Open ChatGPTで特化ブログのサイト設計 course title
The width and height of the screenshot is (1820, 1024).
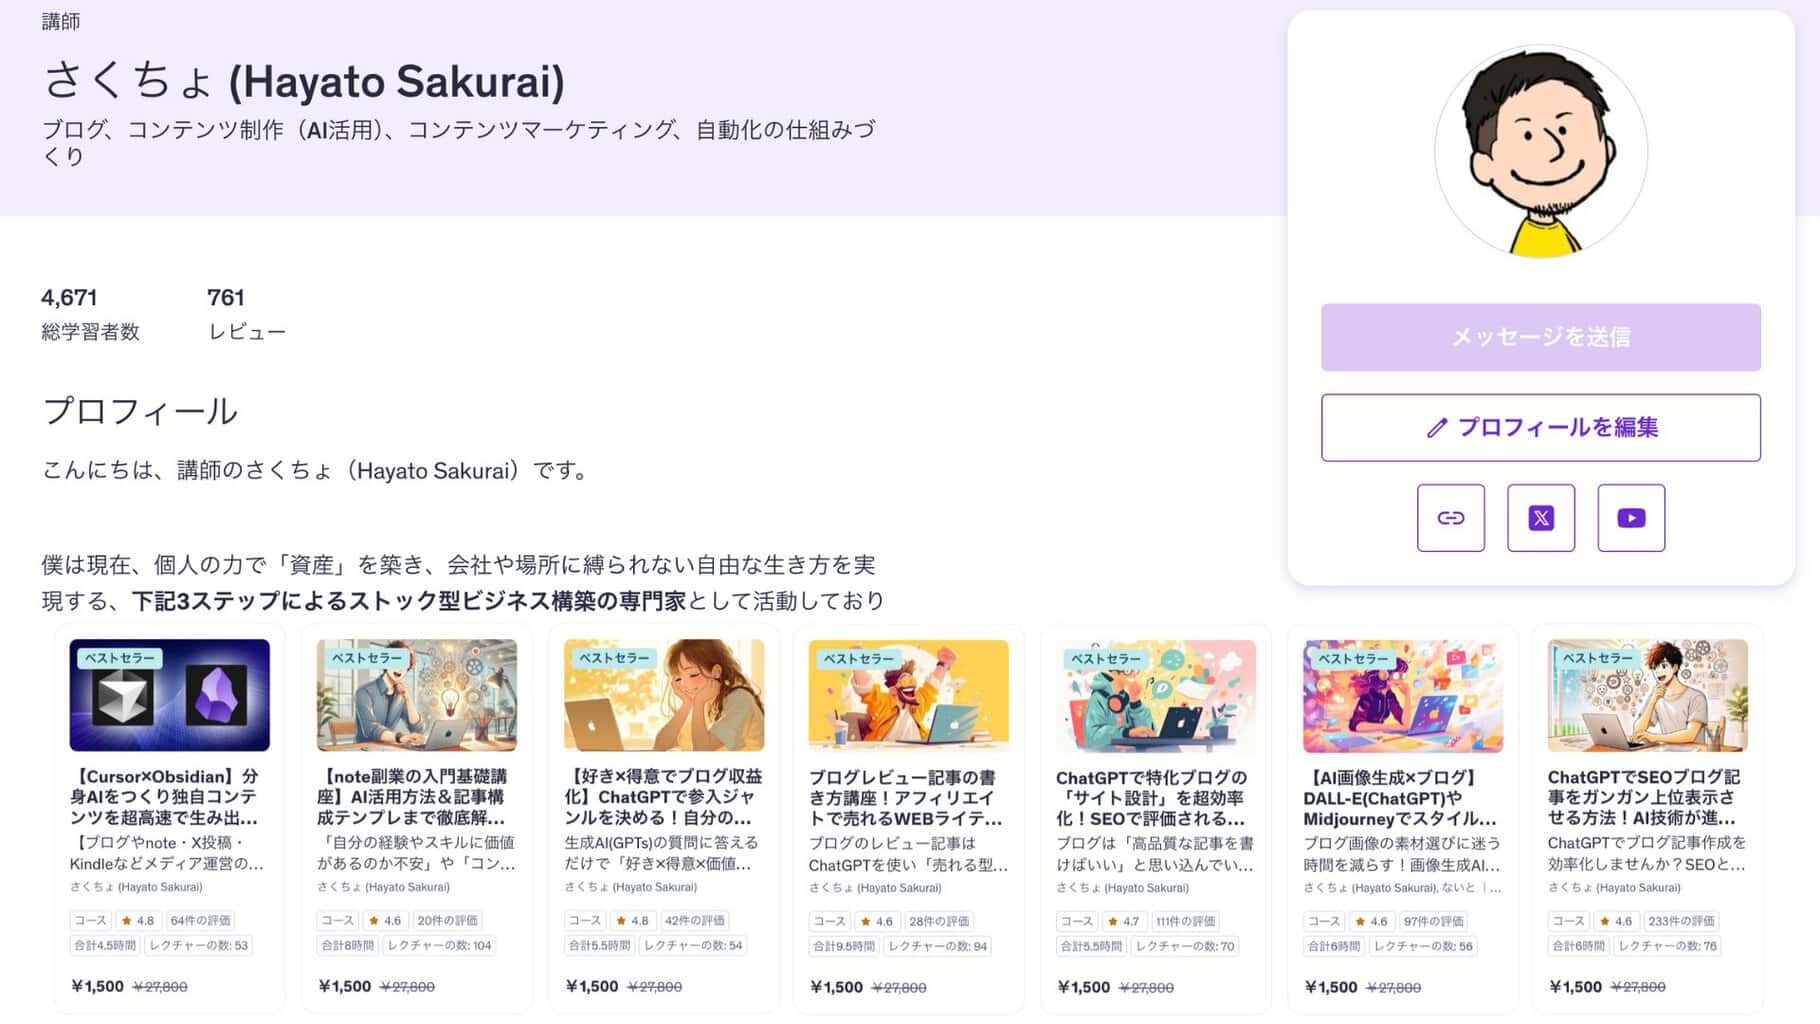1152,798
